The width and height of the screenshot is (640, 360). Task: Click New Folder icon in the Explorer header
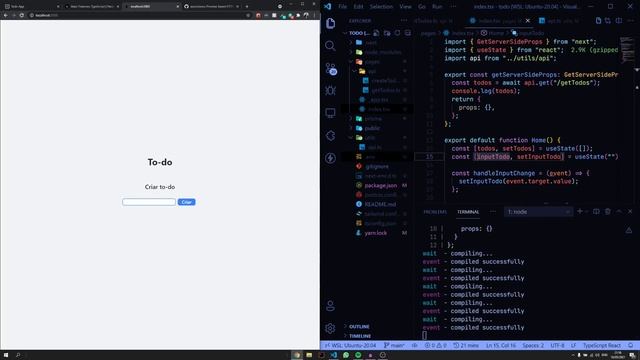(x=387, y=33)
